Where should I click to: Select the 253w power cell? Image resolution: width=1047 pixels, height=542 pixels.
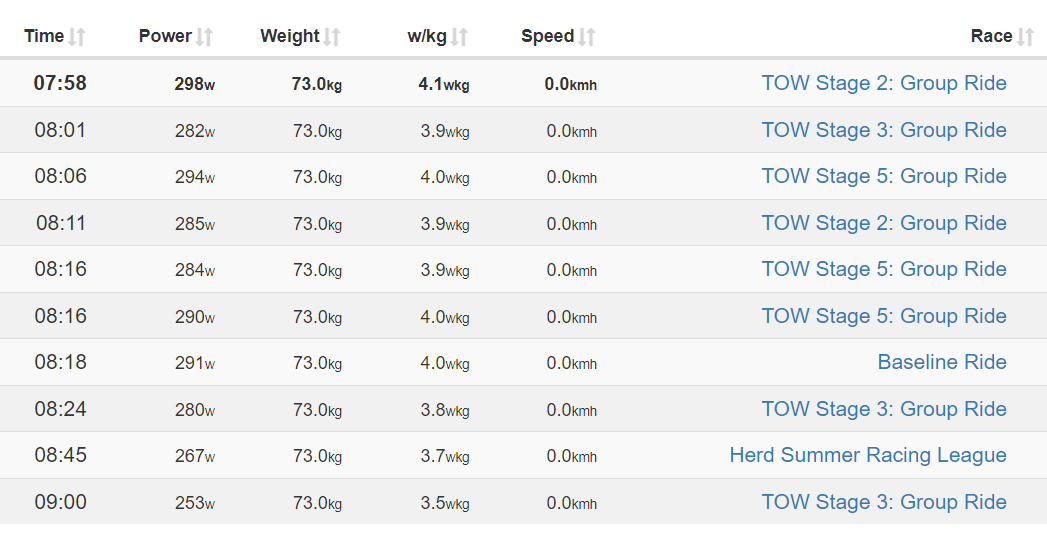(194, 503)
